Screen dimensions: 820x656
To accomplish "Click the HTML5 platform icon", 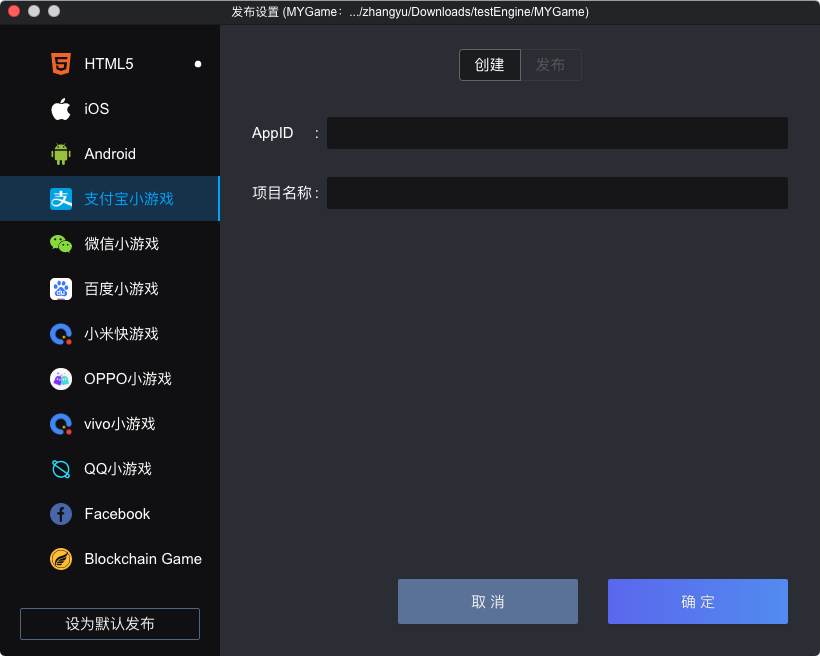I will (x=61, y=64).
